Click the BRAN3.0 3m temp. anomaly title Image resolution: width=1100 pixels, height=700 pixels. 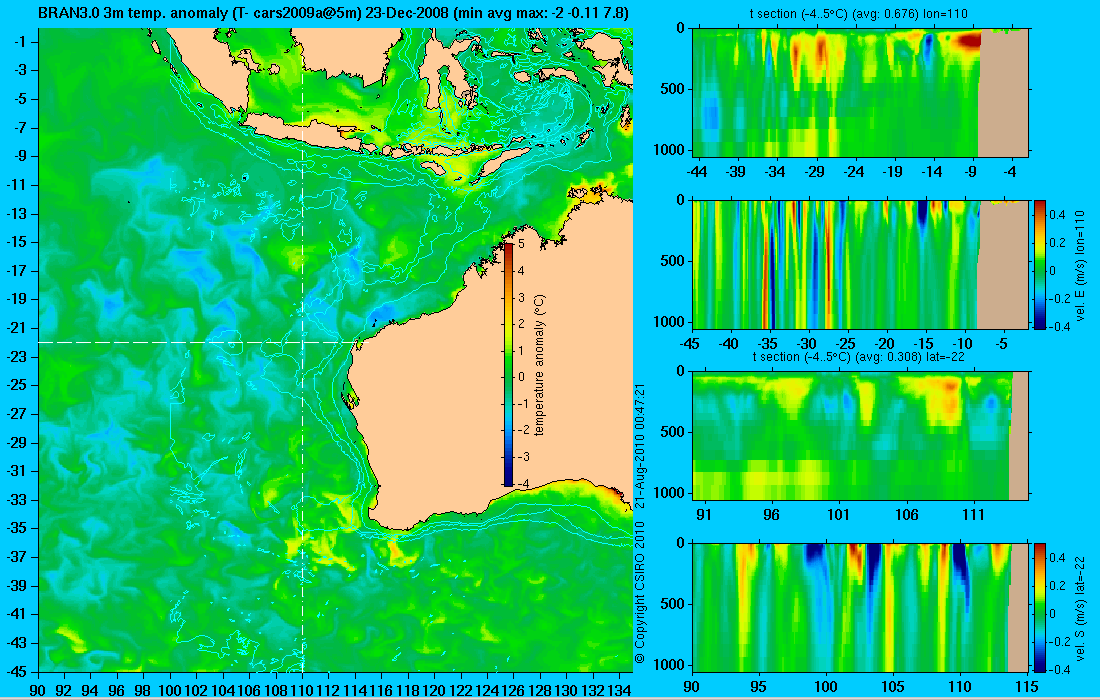pos(333,13)
